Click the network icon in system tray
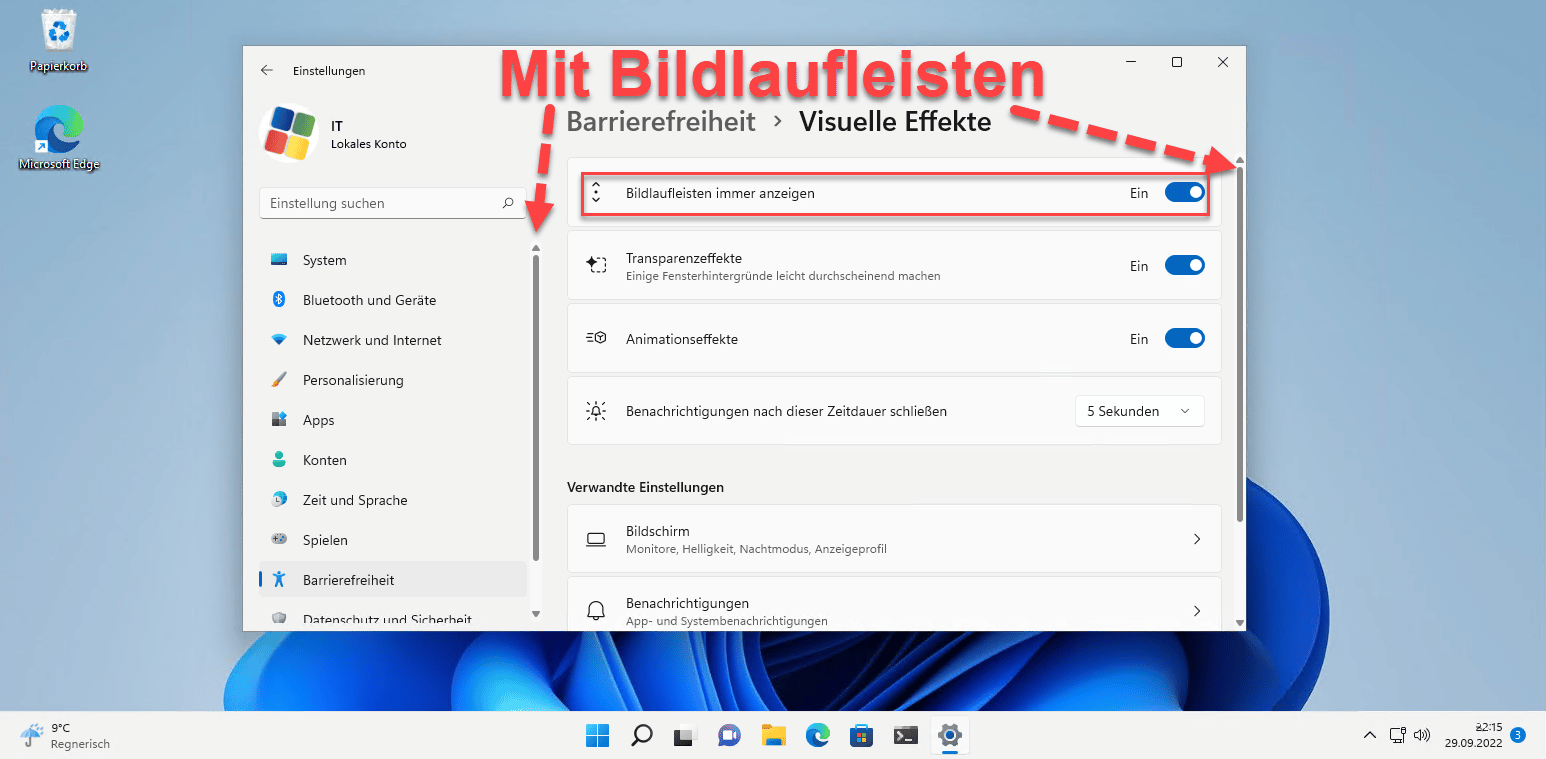1546x759 pixels. [1399, 736]
